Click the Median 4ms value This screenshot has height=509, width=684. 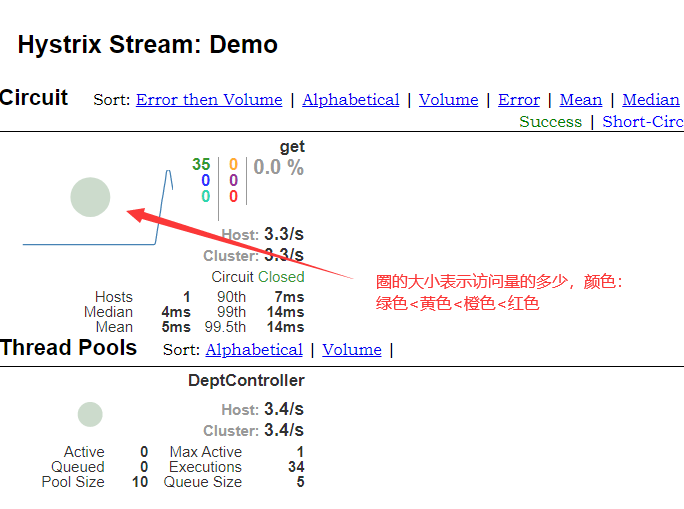[176, 312]
